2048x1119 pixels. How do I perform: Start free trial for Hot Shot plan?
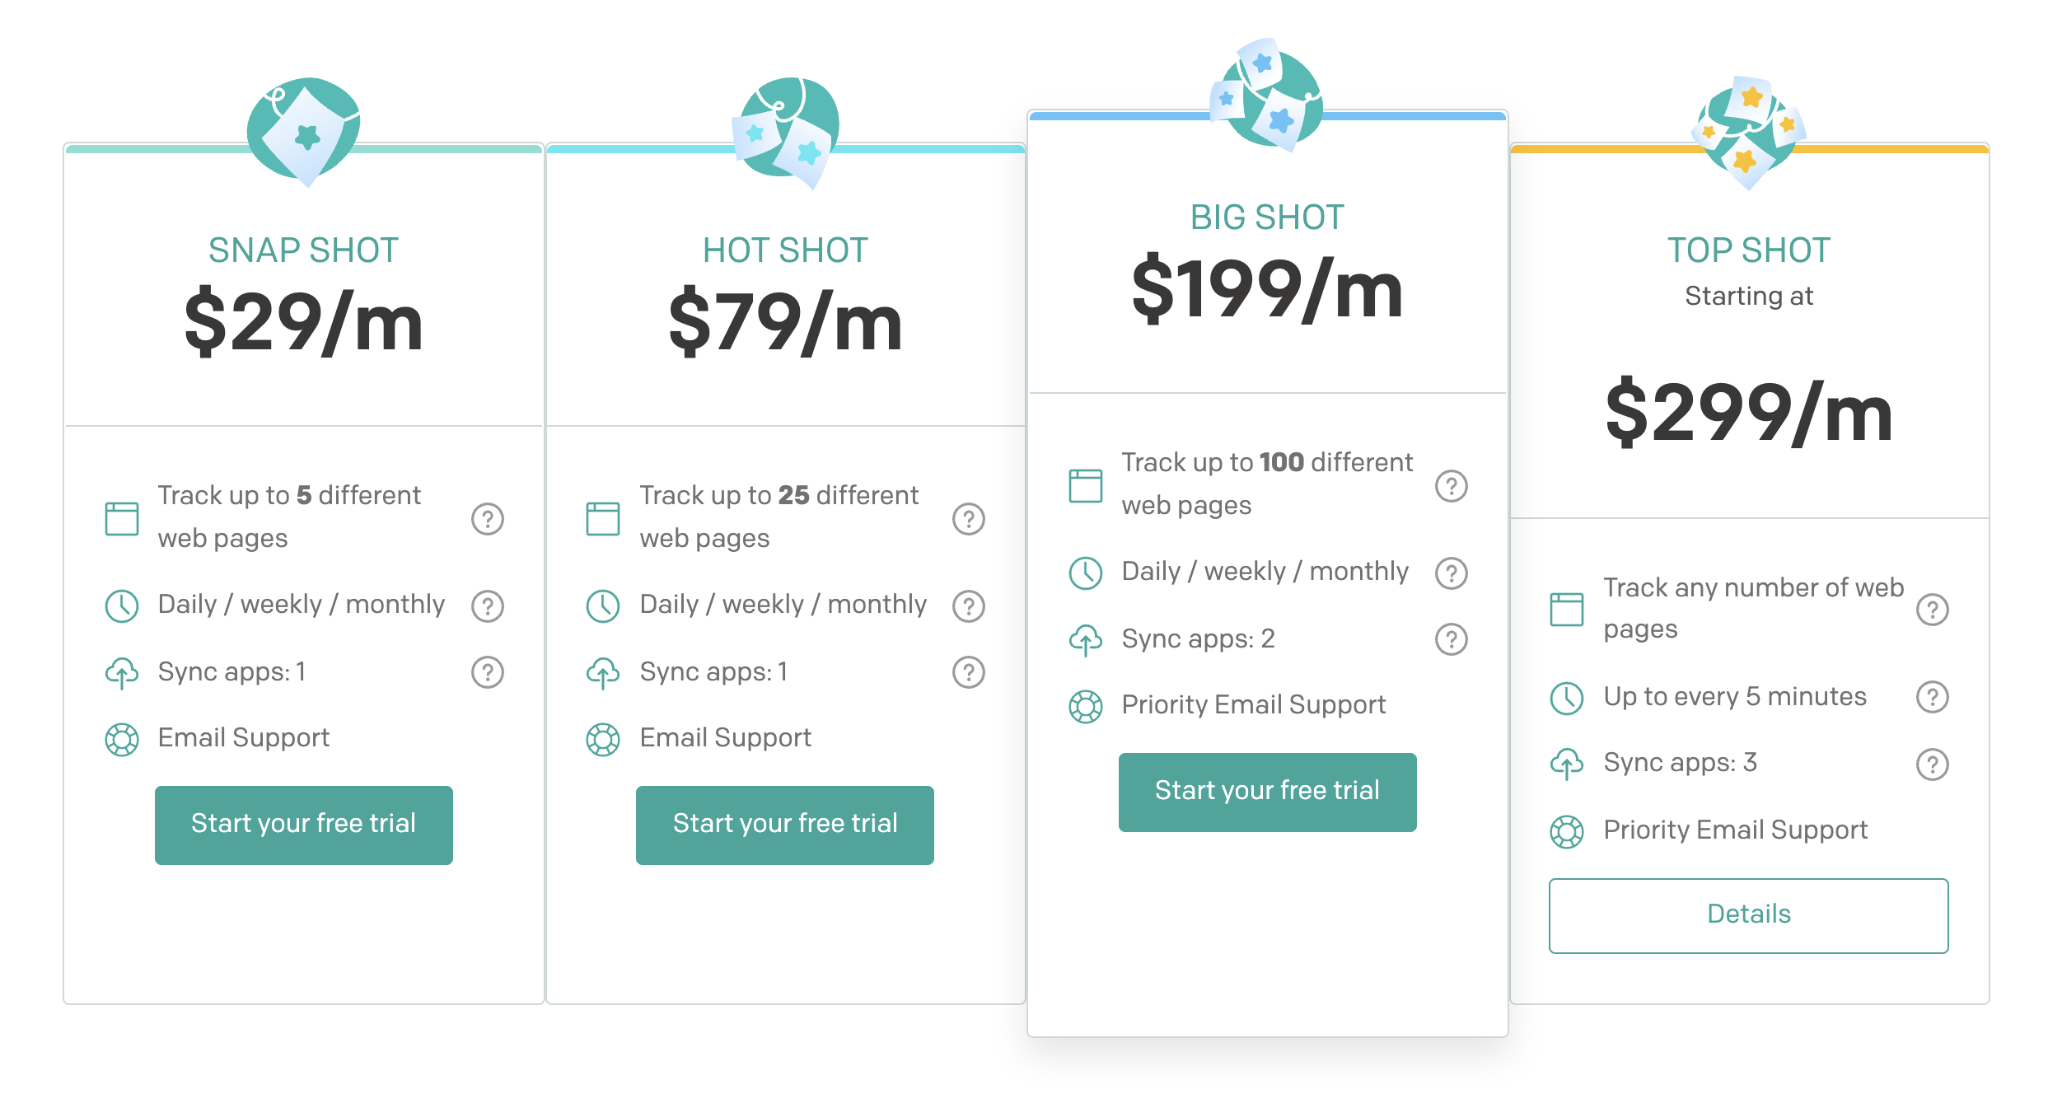tap(785, 825)
